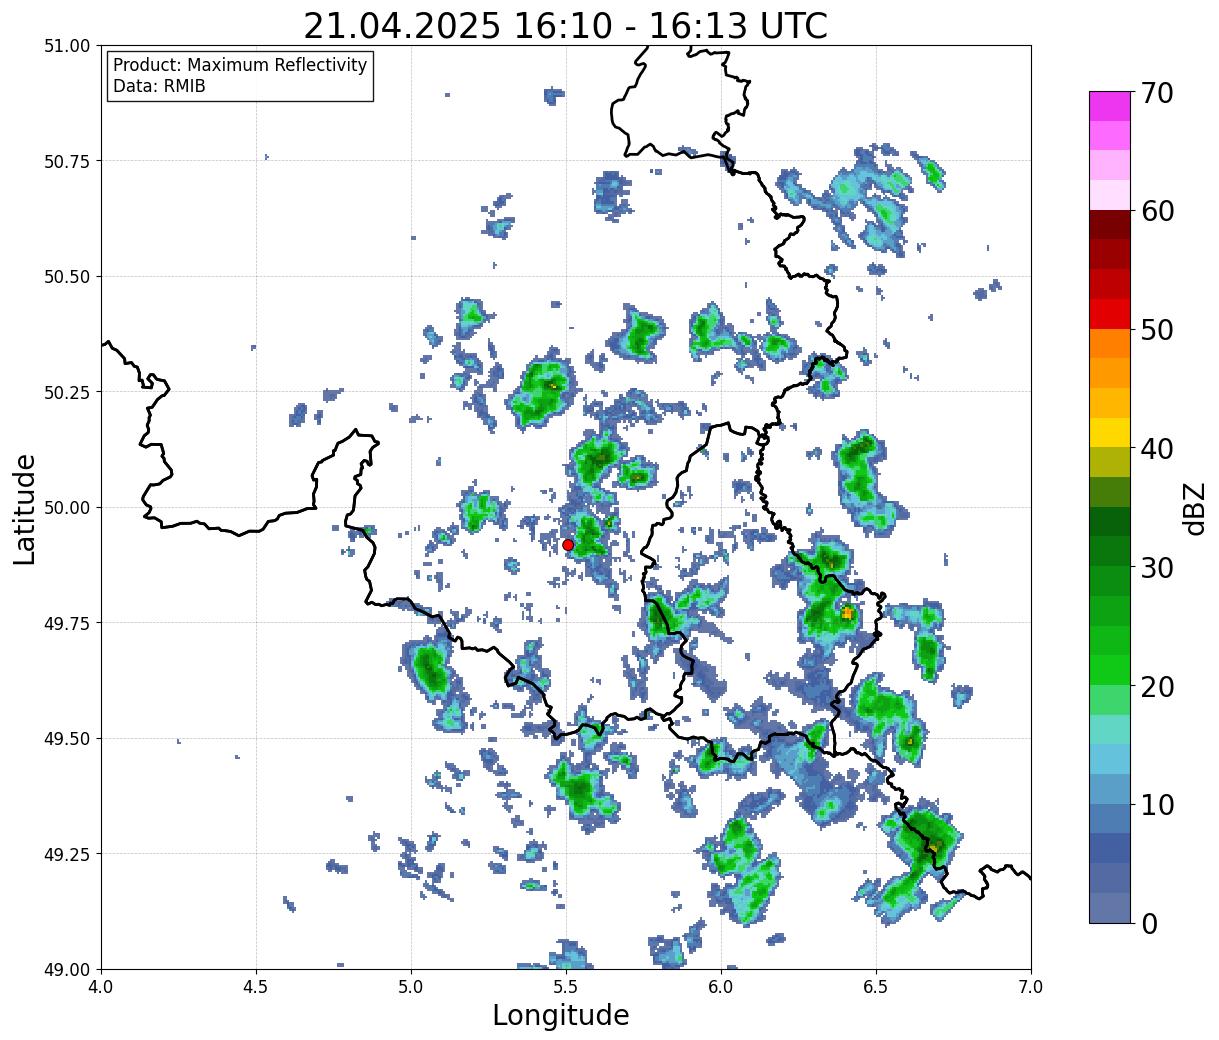Screen dimensions: 1219x1040
Task: Click the latitude tick label 50.75
Action: [x=67, y=161]
